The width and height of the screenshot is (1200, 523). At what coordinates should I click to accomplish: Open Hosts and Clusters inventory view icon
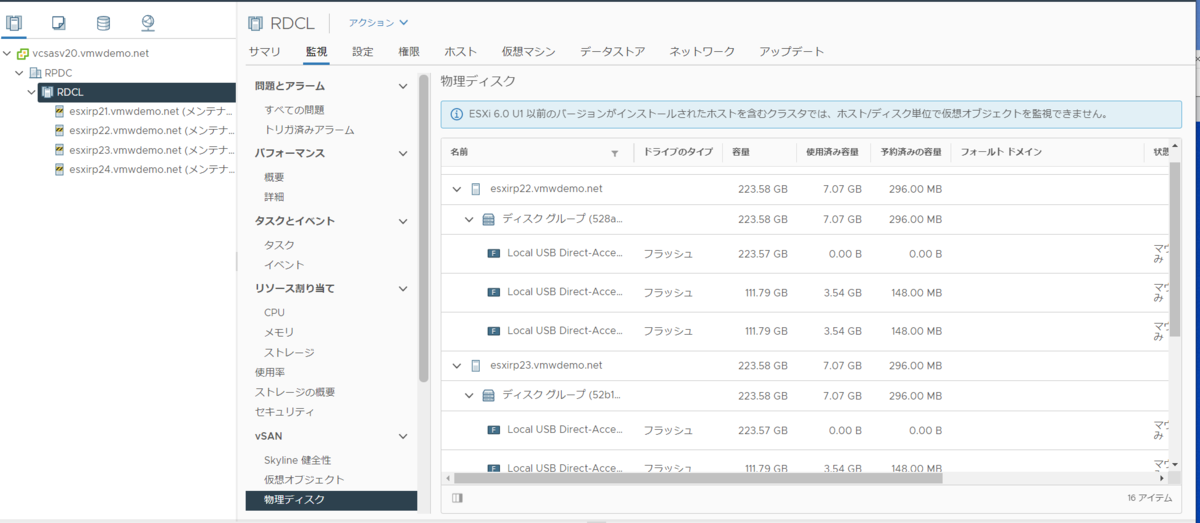point(14,22)
